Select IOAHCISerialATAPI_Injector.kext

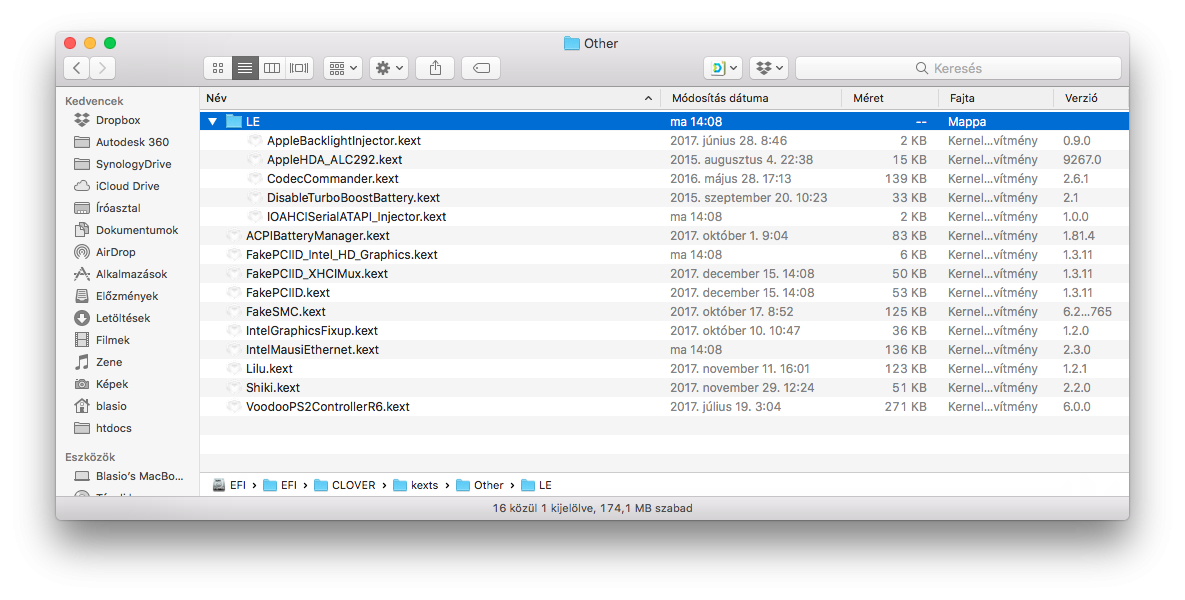pos(664,217)
